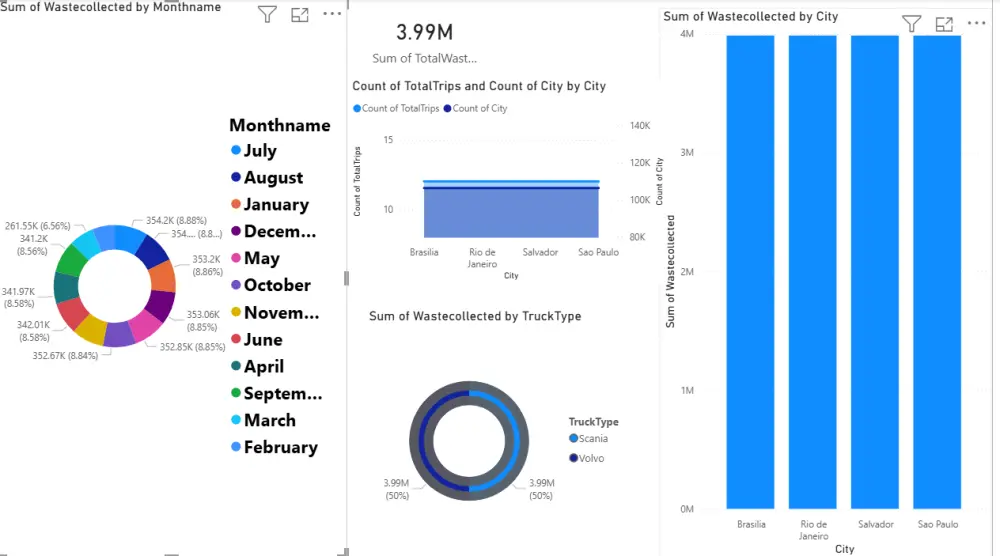Select February legend entry
The width and height of the screenshot is (1000, 556).
274,448
